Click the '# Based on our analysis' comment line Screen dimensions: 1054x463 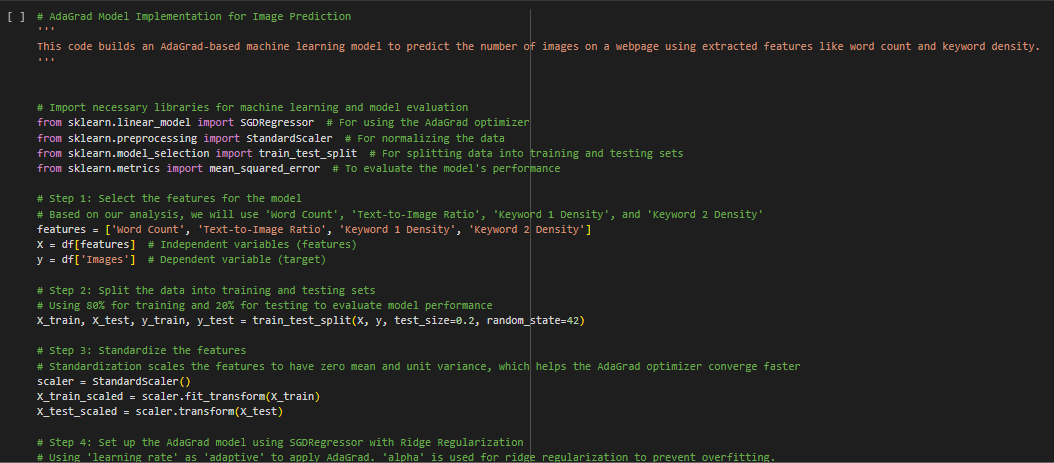[400, 214]
